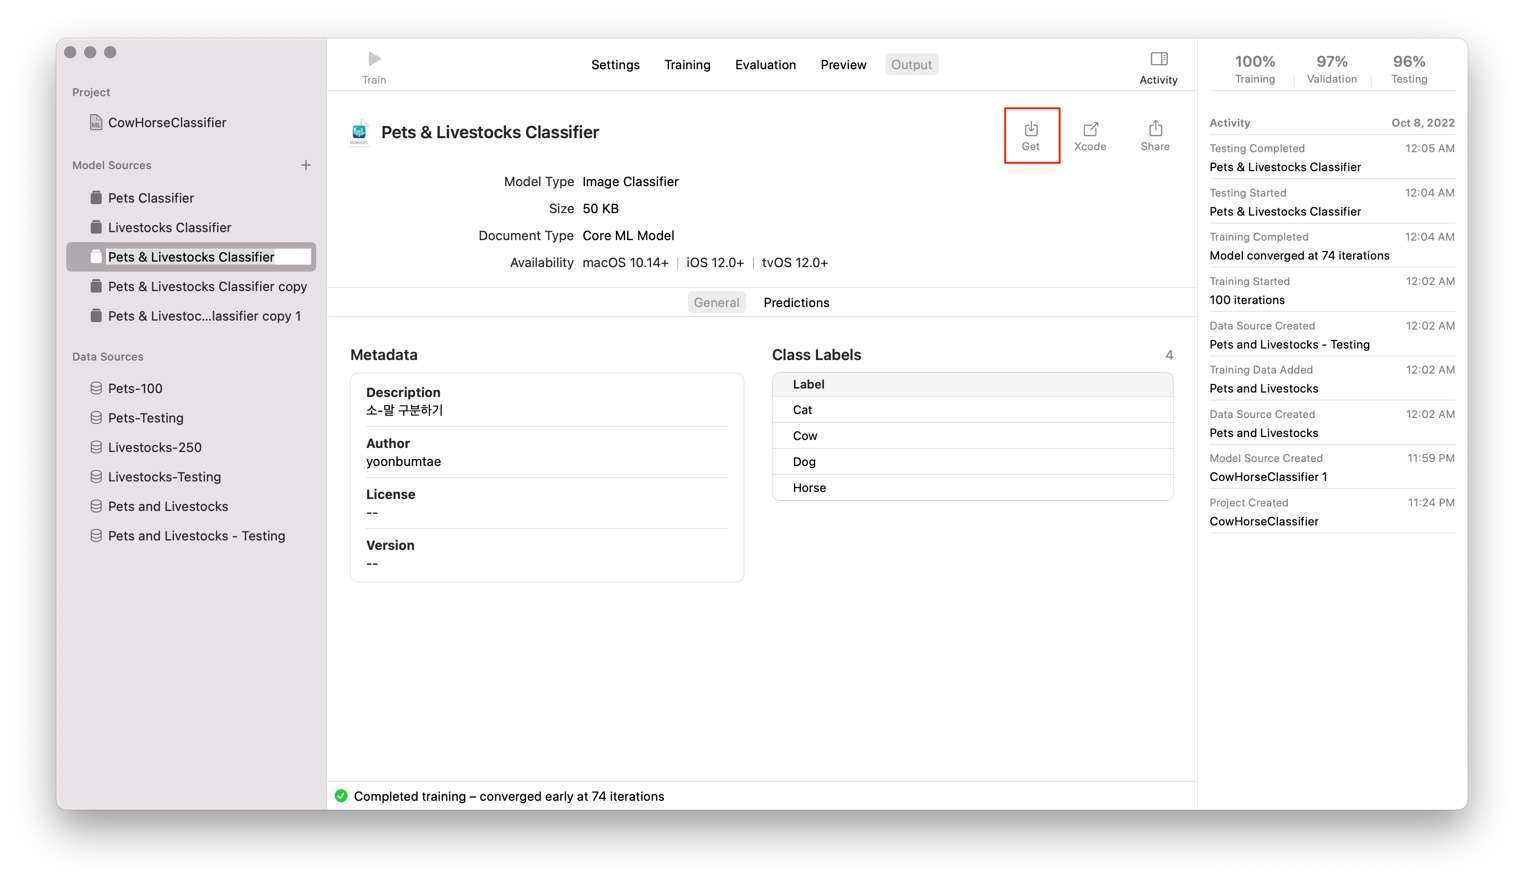Open the Preview tab
1524x884 pixels.
[x=843, y=65]
